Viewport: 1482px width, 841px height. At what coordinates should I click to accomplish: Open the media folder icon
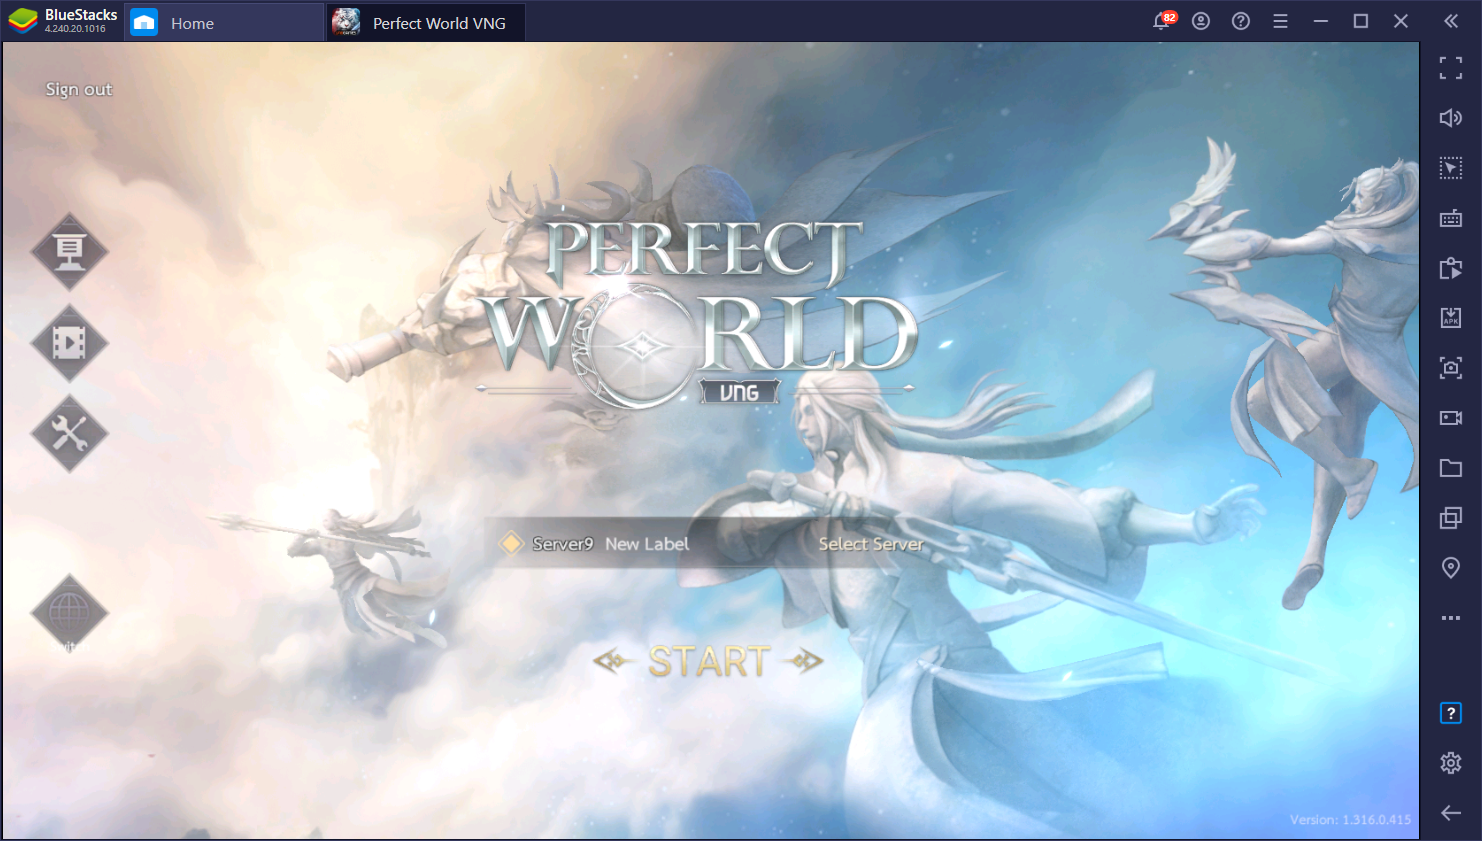point(1451,468)
